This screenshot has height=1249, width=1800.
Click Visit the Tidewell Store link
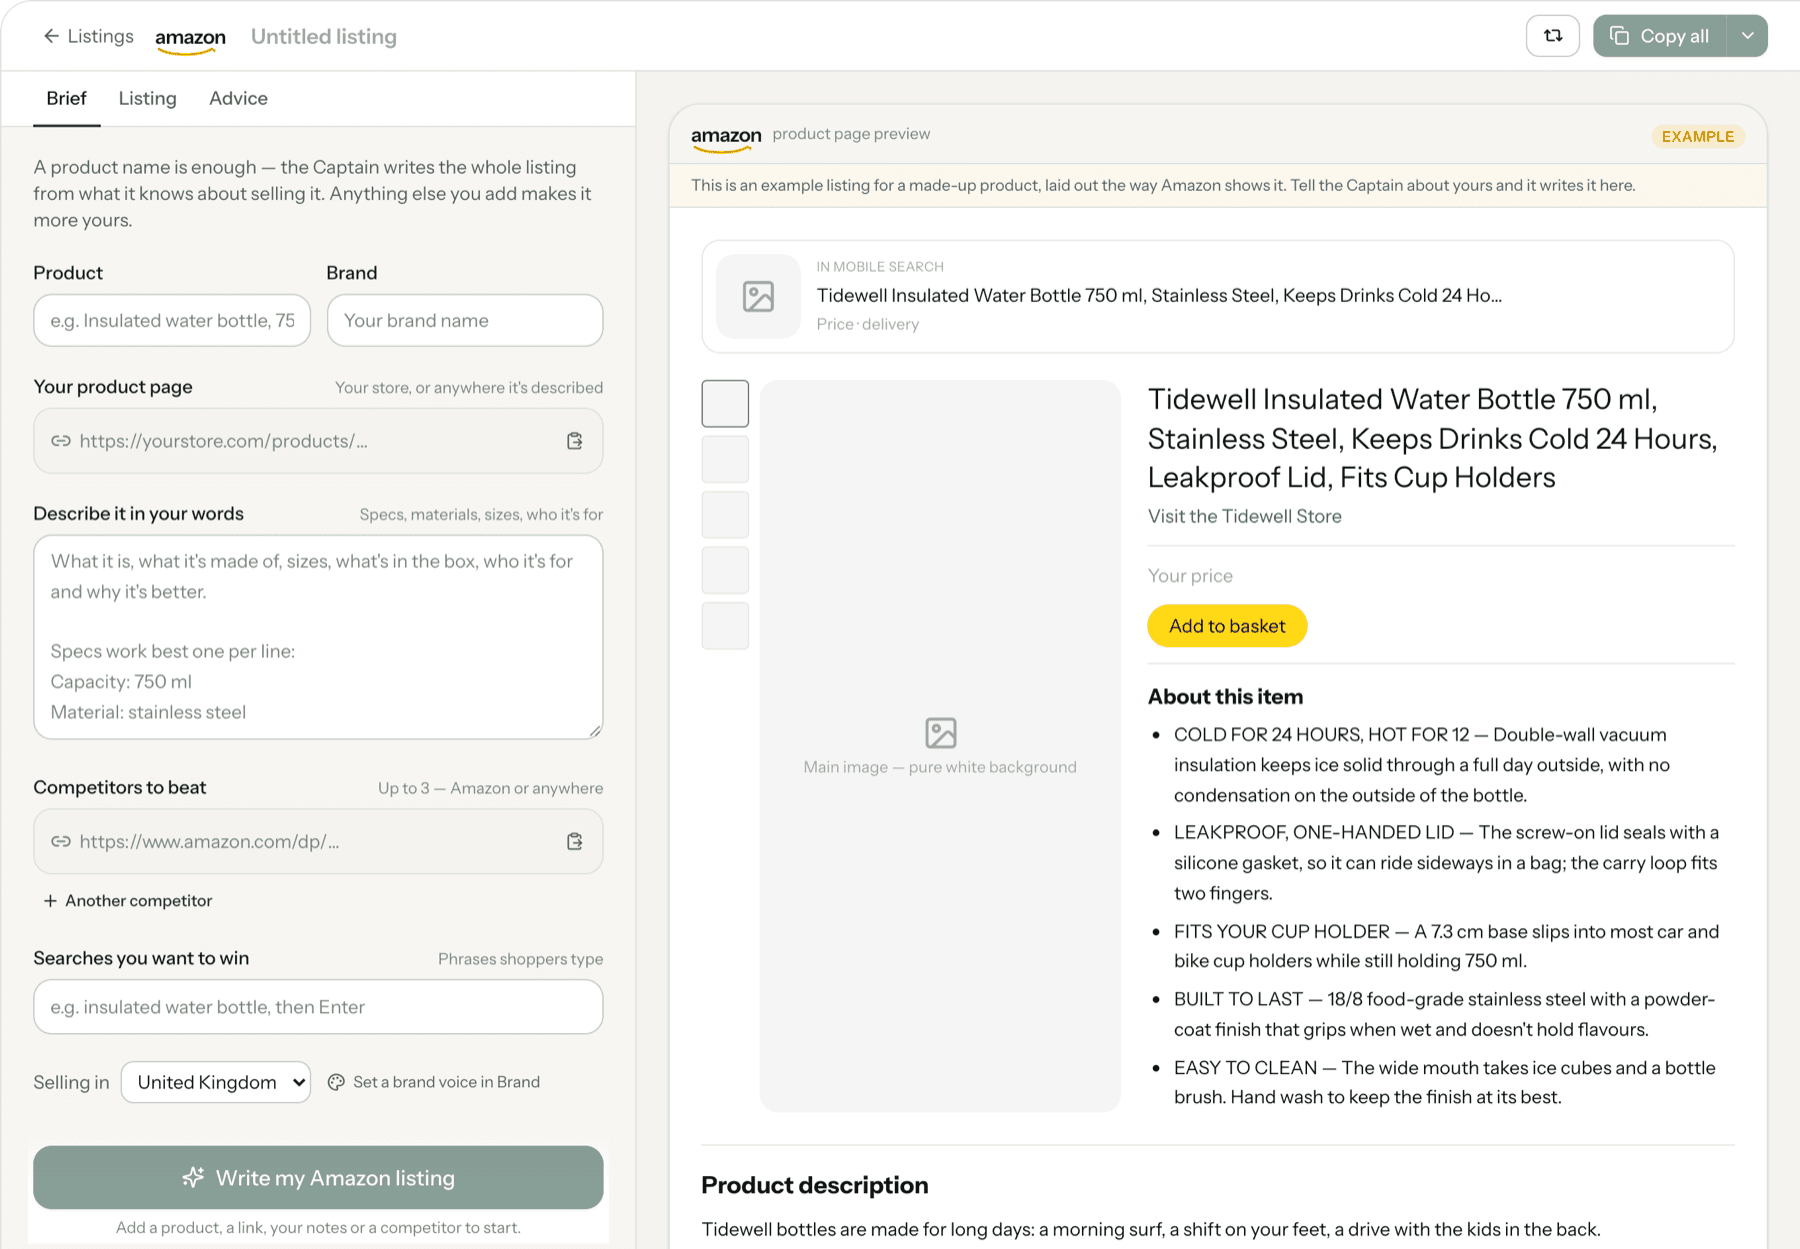1244,516
